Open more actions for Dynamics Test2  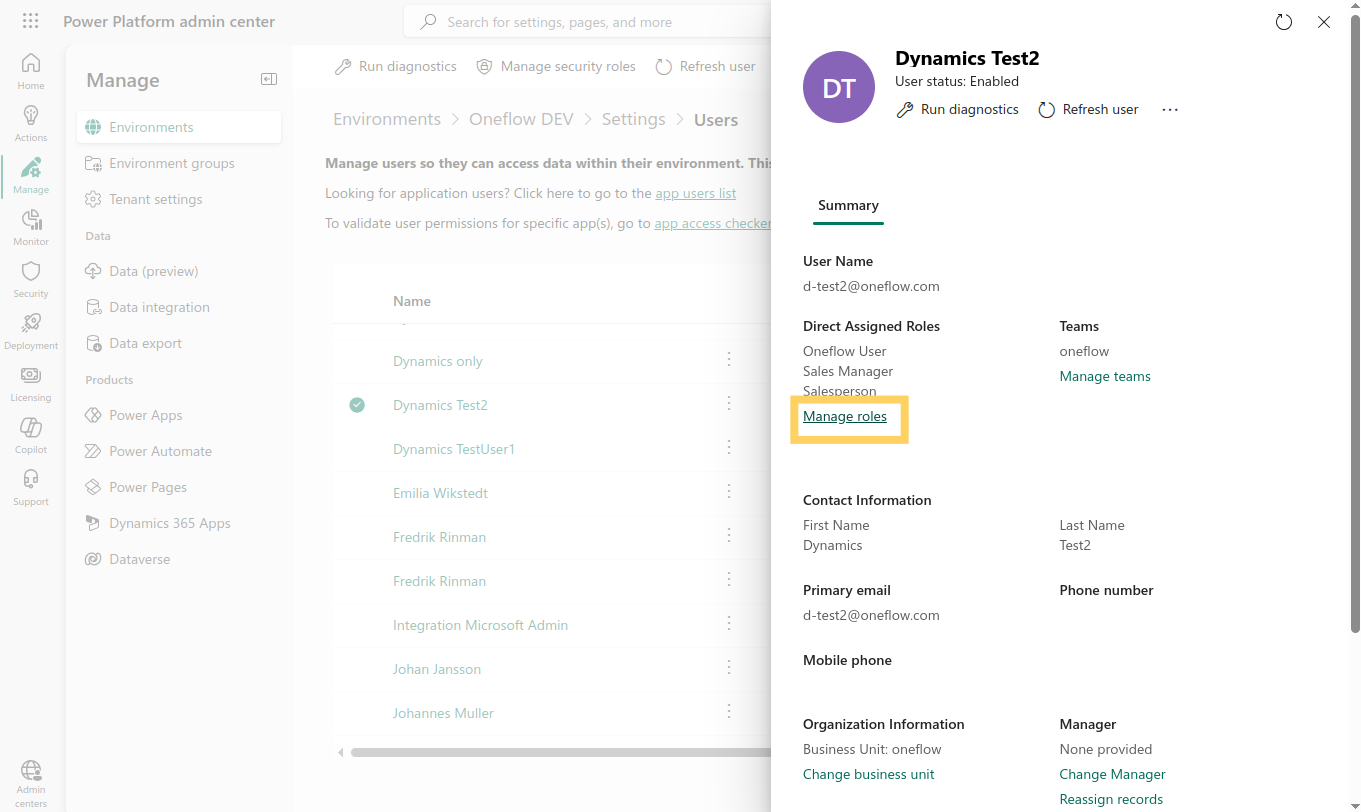point(729,403)
